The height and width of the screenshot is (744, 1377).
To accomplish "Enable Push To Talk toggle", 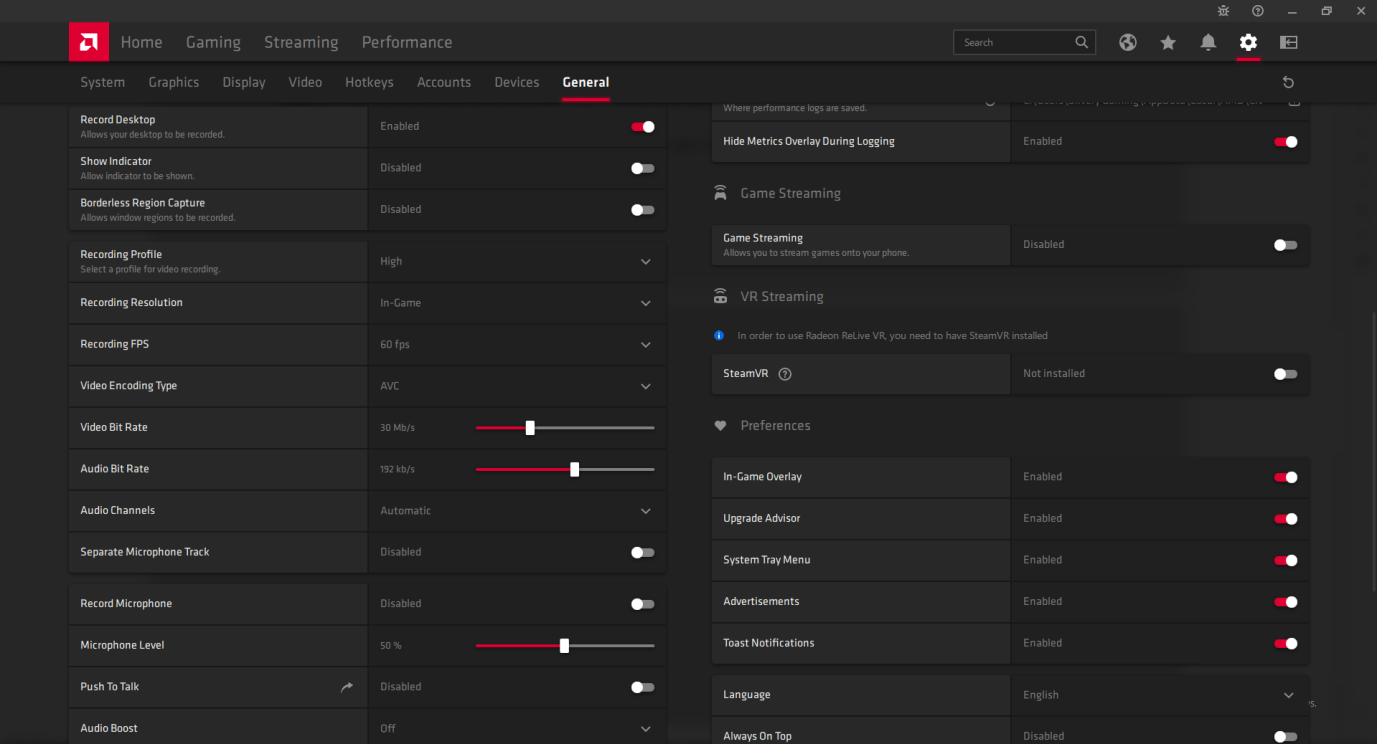I will 643,687.
